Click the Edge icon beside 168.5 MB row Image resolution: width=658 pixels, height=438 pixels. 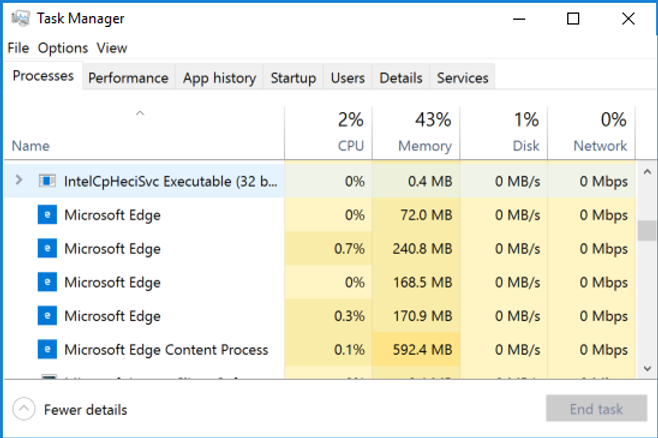[x=47, y=282]
